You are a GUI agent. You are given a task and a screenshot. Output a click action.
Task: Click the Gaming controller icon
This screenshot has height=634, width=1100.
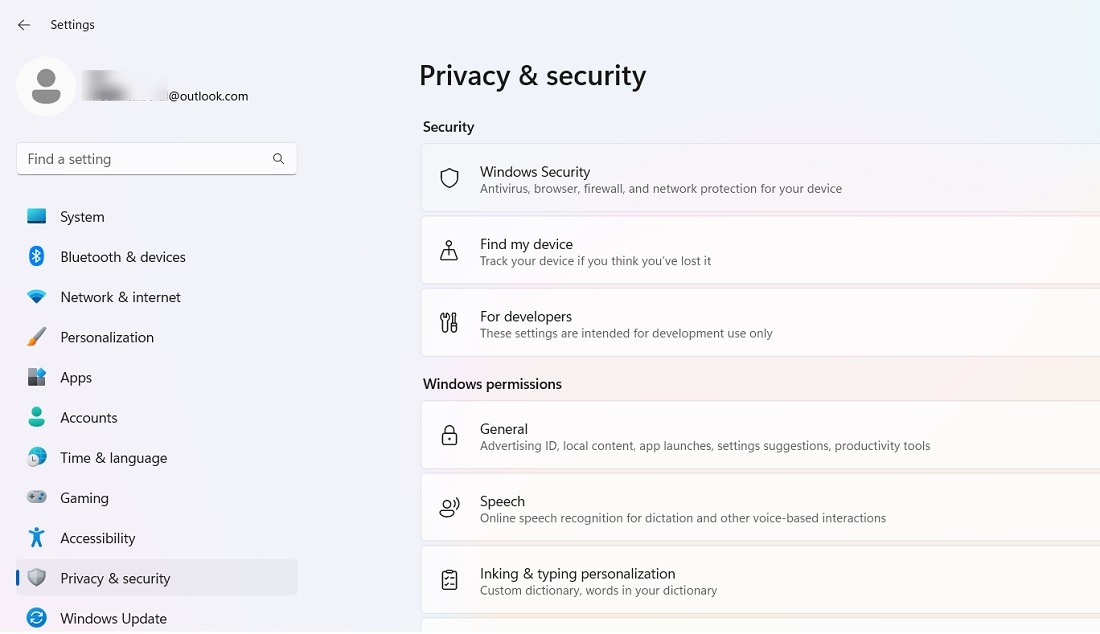(x=37, y=497)
